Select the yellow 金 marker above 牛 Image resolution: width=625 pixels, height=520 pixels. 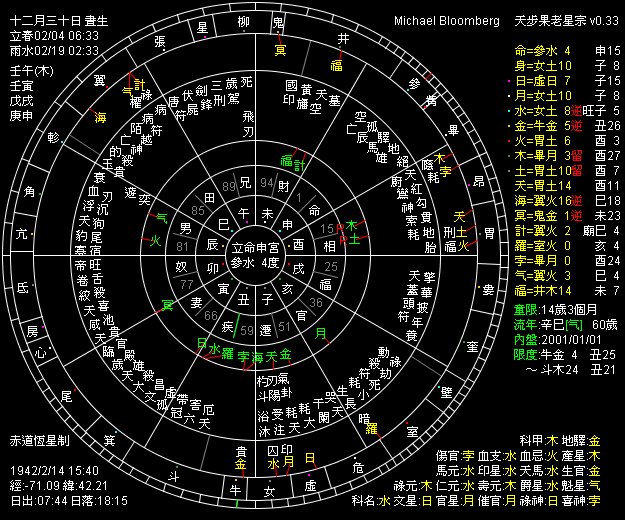(240, 465)
